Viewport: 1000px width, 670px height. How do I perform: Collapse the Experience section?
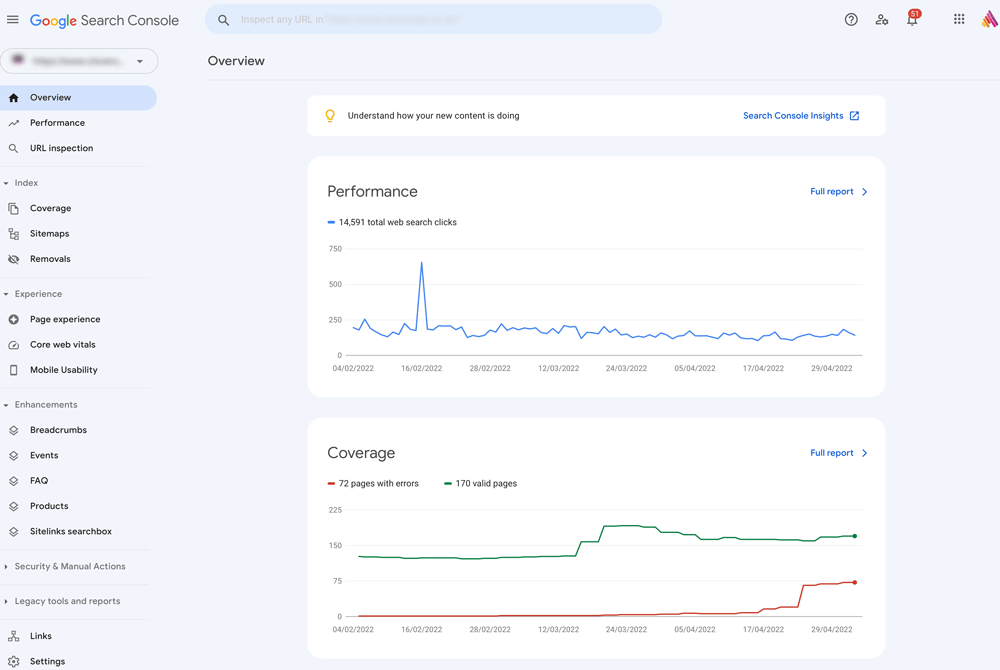(x=6, y=294)
